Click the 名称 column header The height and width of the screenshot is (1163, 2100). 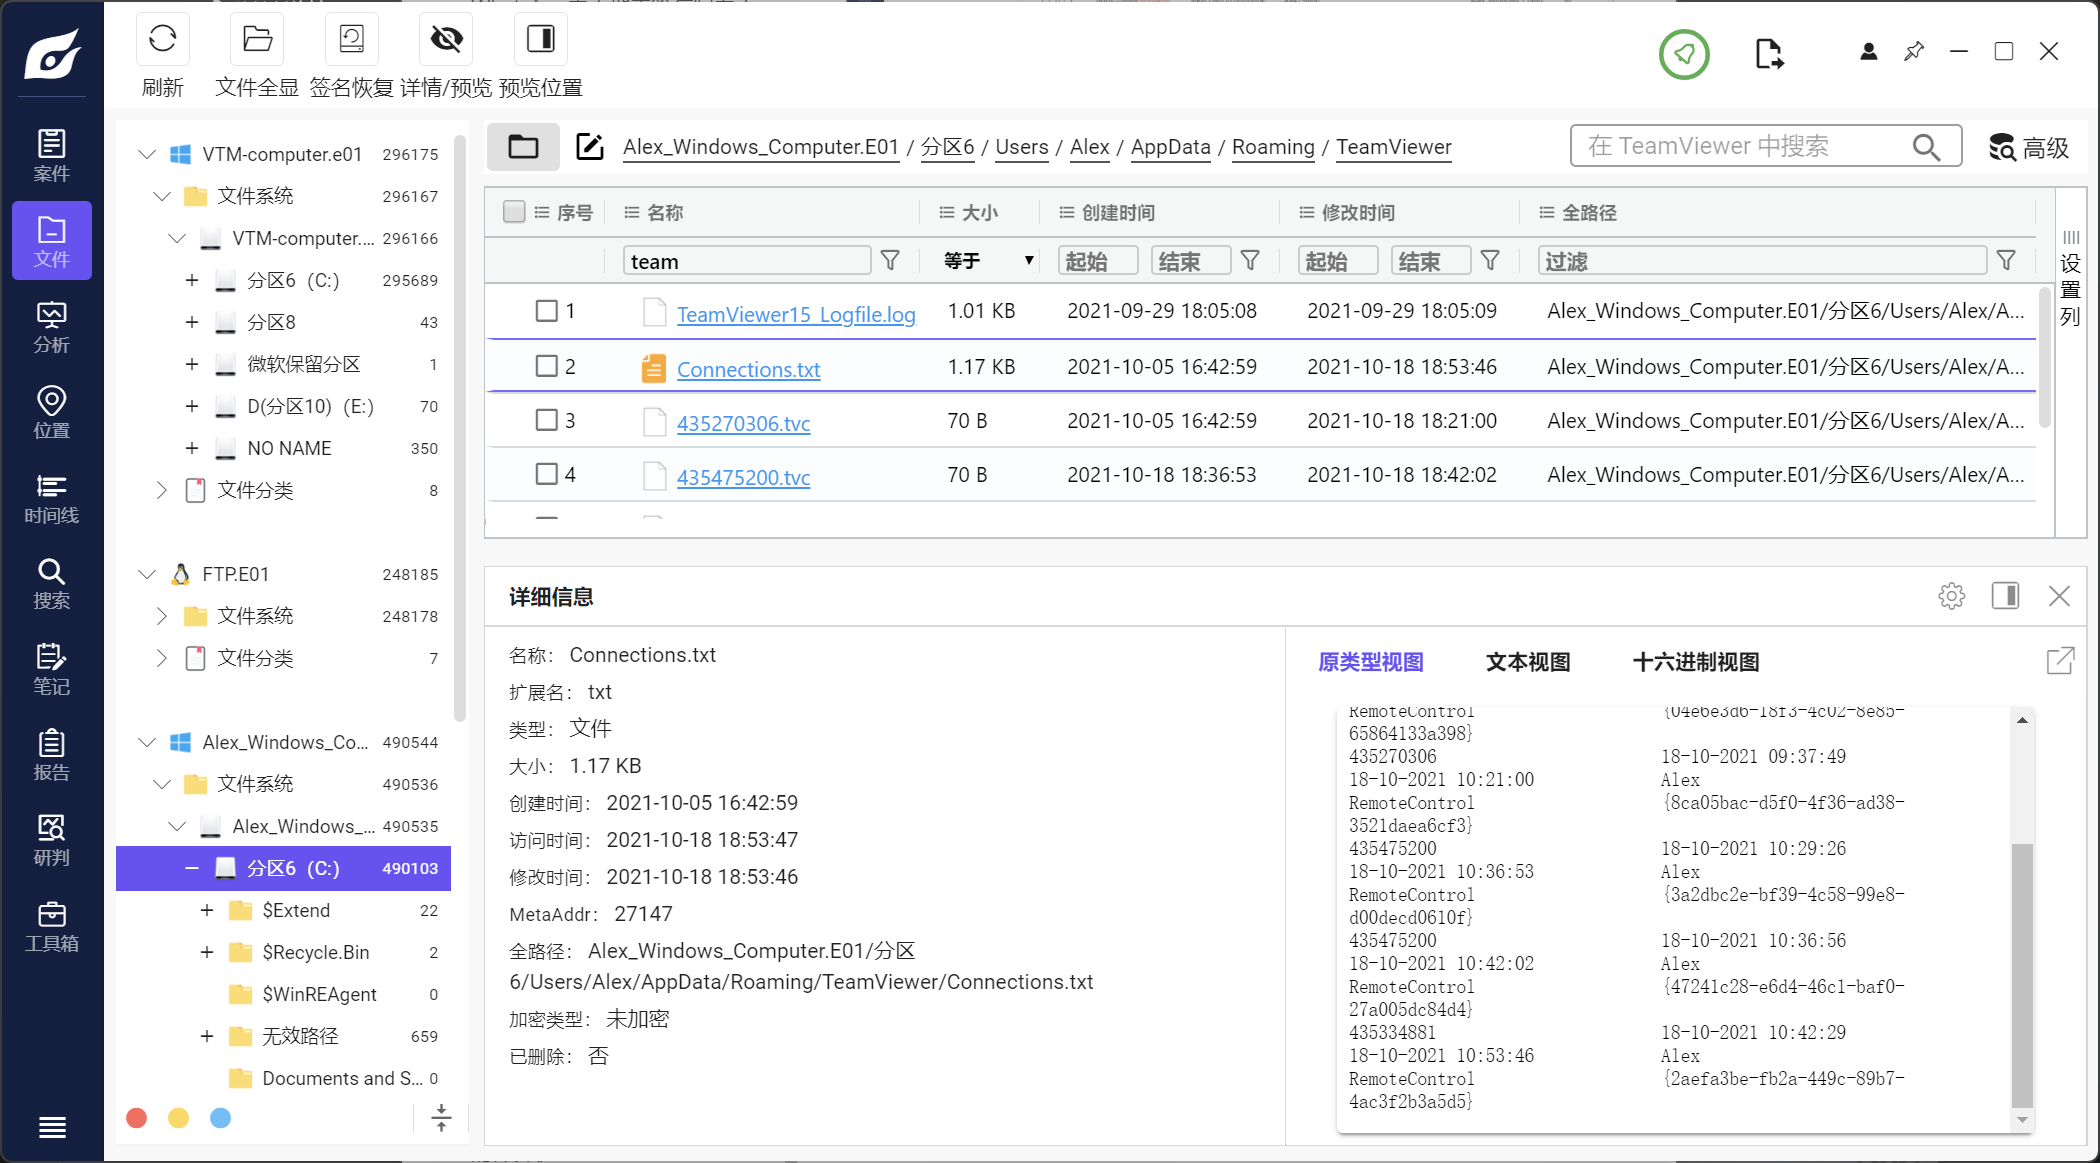[x=664, y=212]
